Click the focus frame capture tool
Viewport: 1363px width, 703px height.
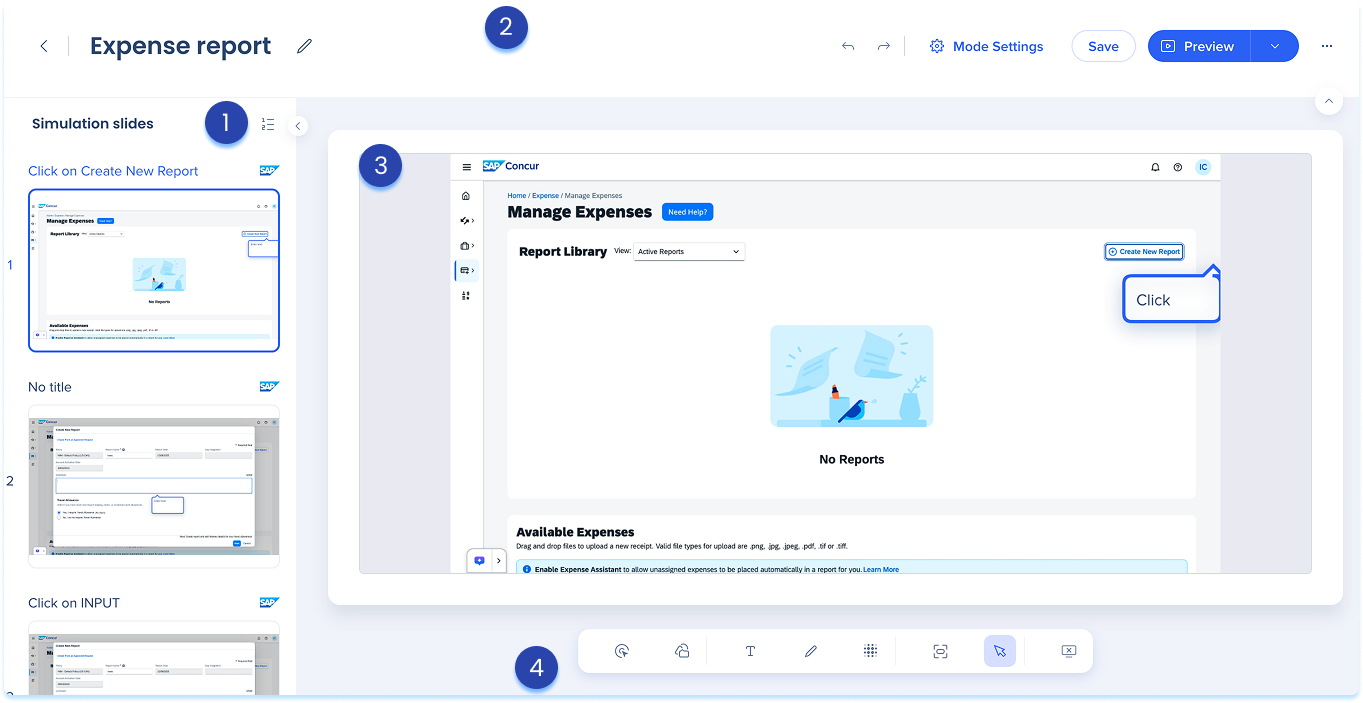tap(940, 651)
